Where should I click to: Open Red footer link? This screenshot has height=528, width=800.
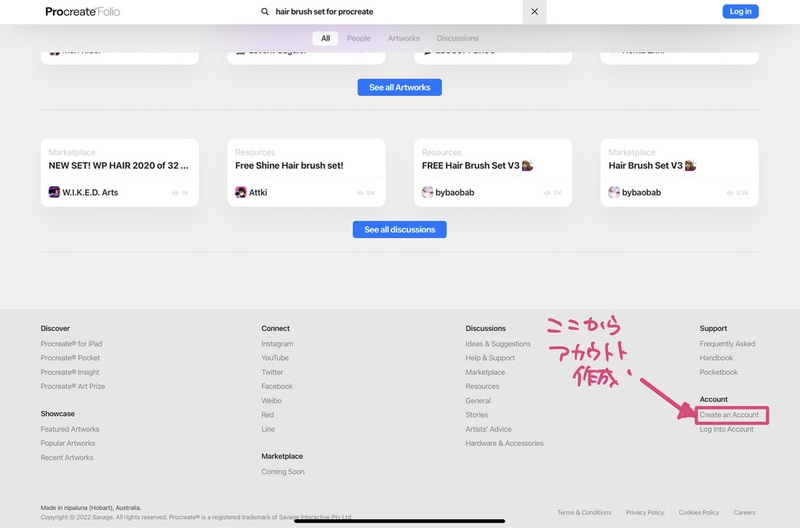pyautogui.click(x=268, y=415)
